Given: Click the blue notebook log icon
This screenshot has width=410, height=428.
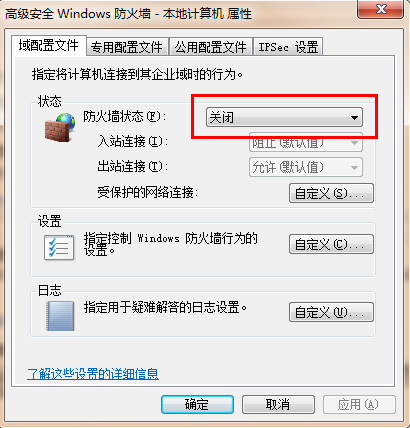Looking at the screenshot, I should 60,316.
